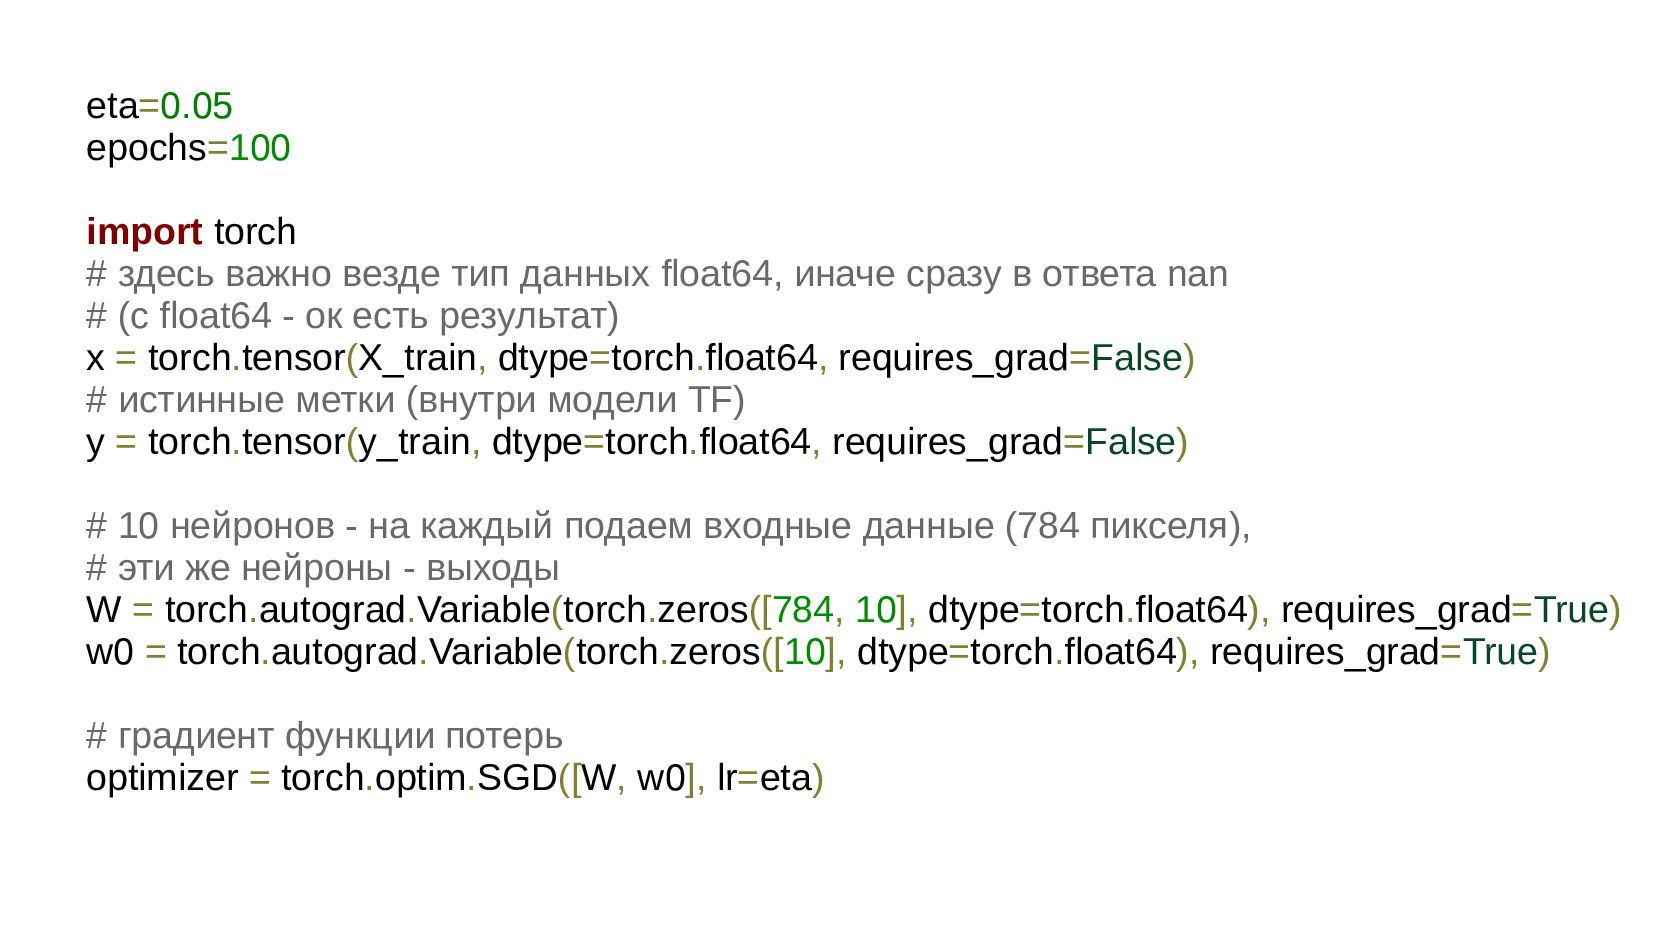Click lr=eta in the optimizer line
Image resolution: width=1654 pixels, height=930 pixels.
coord(765,778)
